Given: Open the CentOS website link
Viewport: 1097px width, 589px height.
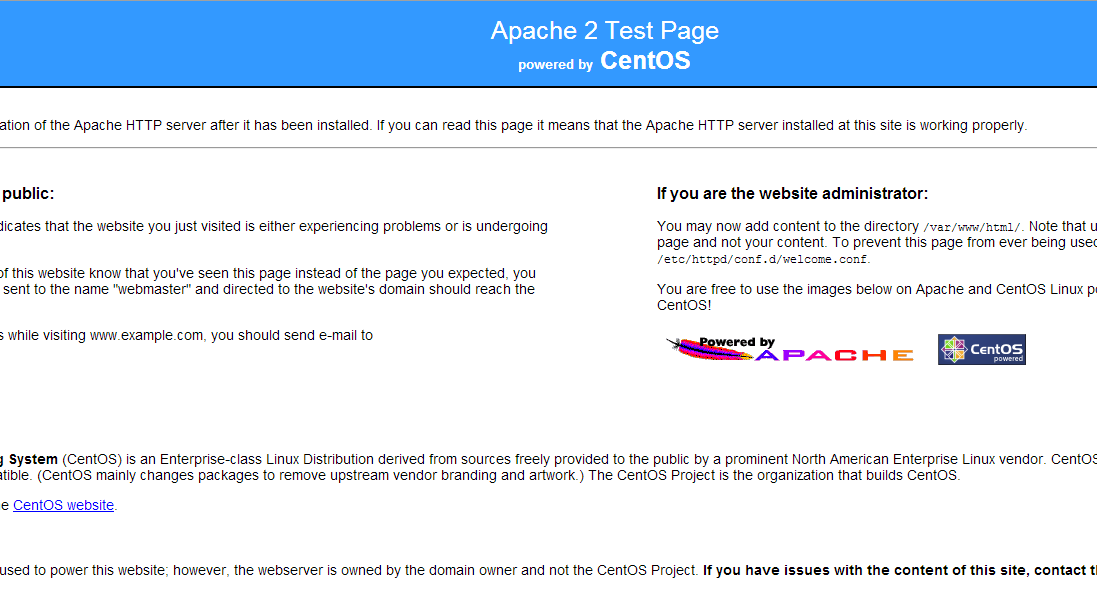Looking at the screenshot, I should tap(63, 505).
